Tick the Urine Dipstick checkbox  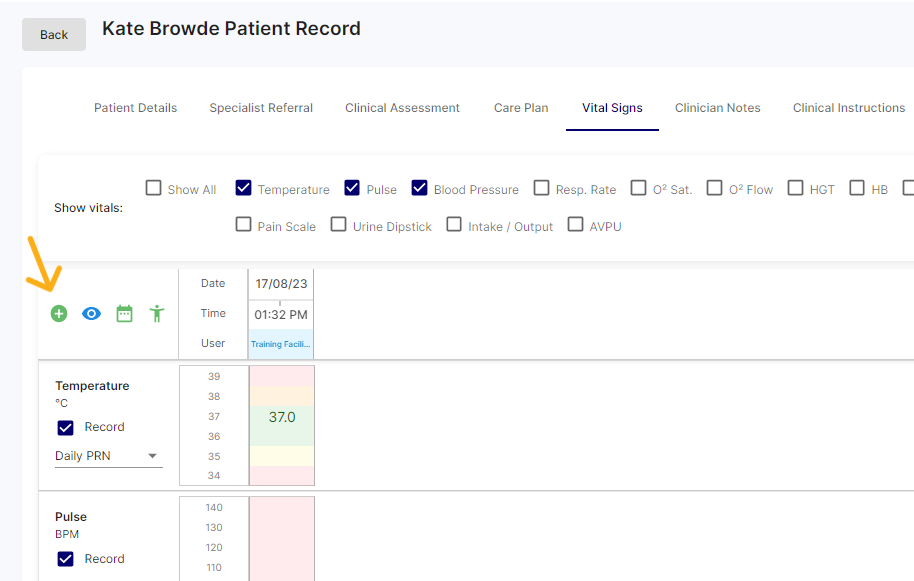pos(339,225)
